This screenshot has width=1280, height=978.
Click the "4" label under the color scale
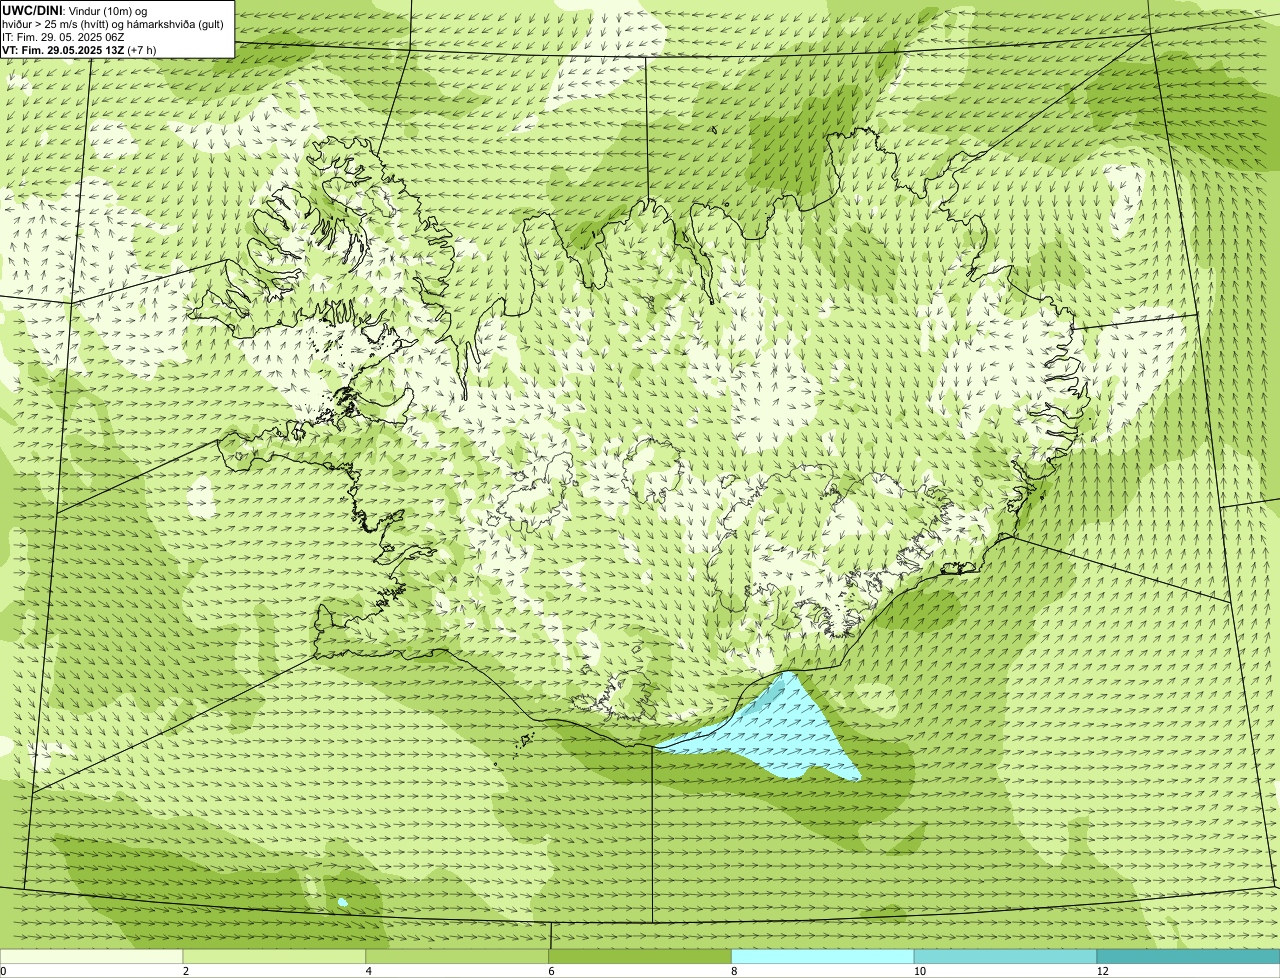tap(369, 971)
